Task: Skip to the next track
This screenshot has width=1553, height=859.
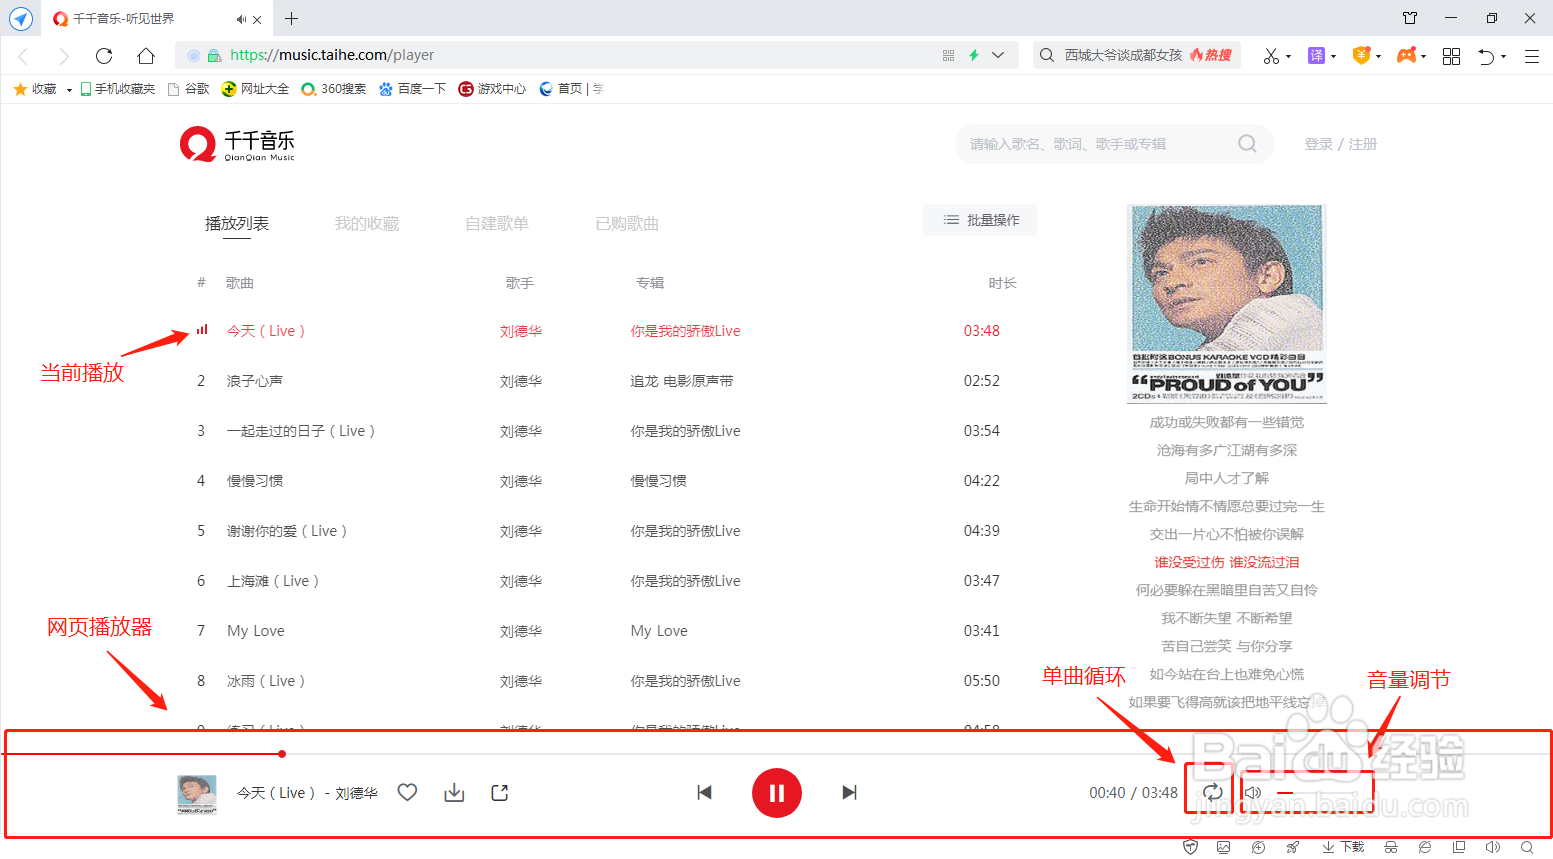Action: tap(850, 793)
